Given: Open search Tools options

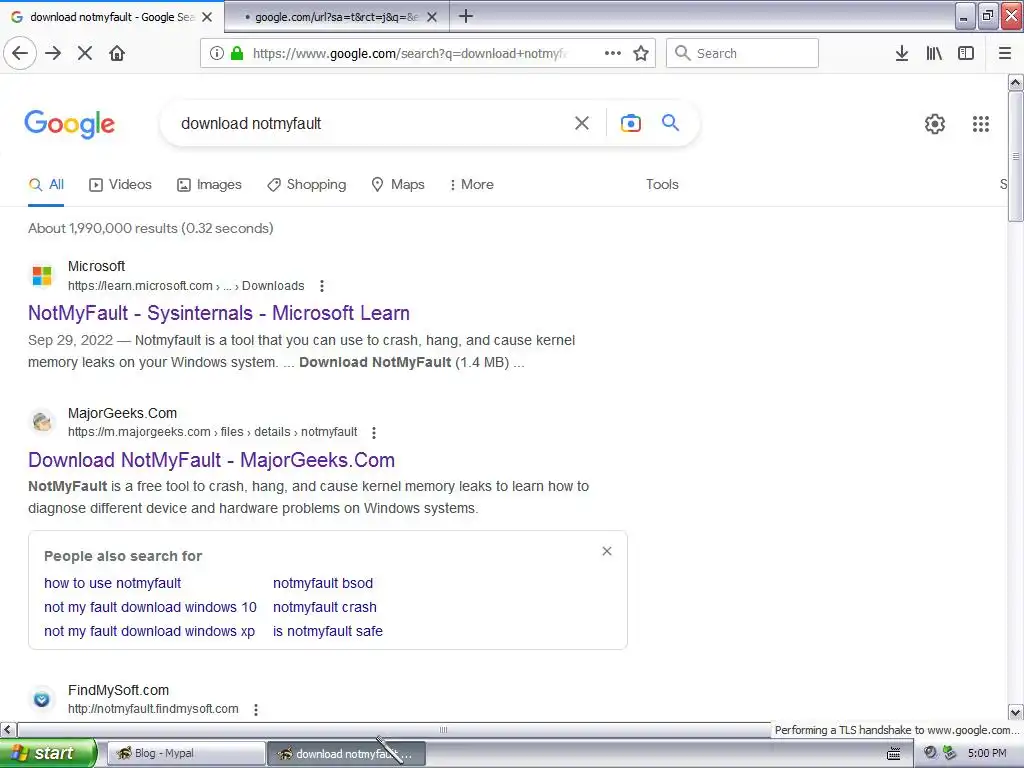Looking at the screenshot, I should (x=662, y=185).
